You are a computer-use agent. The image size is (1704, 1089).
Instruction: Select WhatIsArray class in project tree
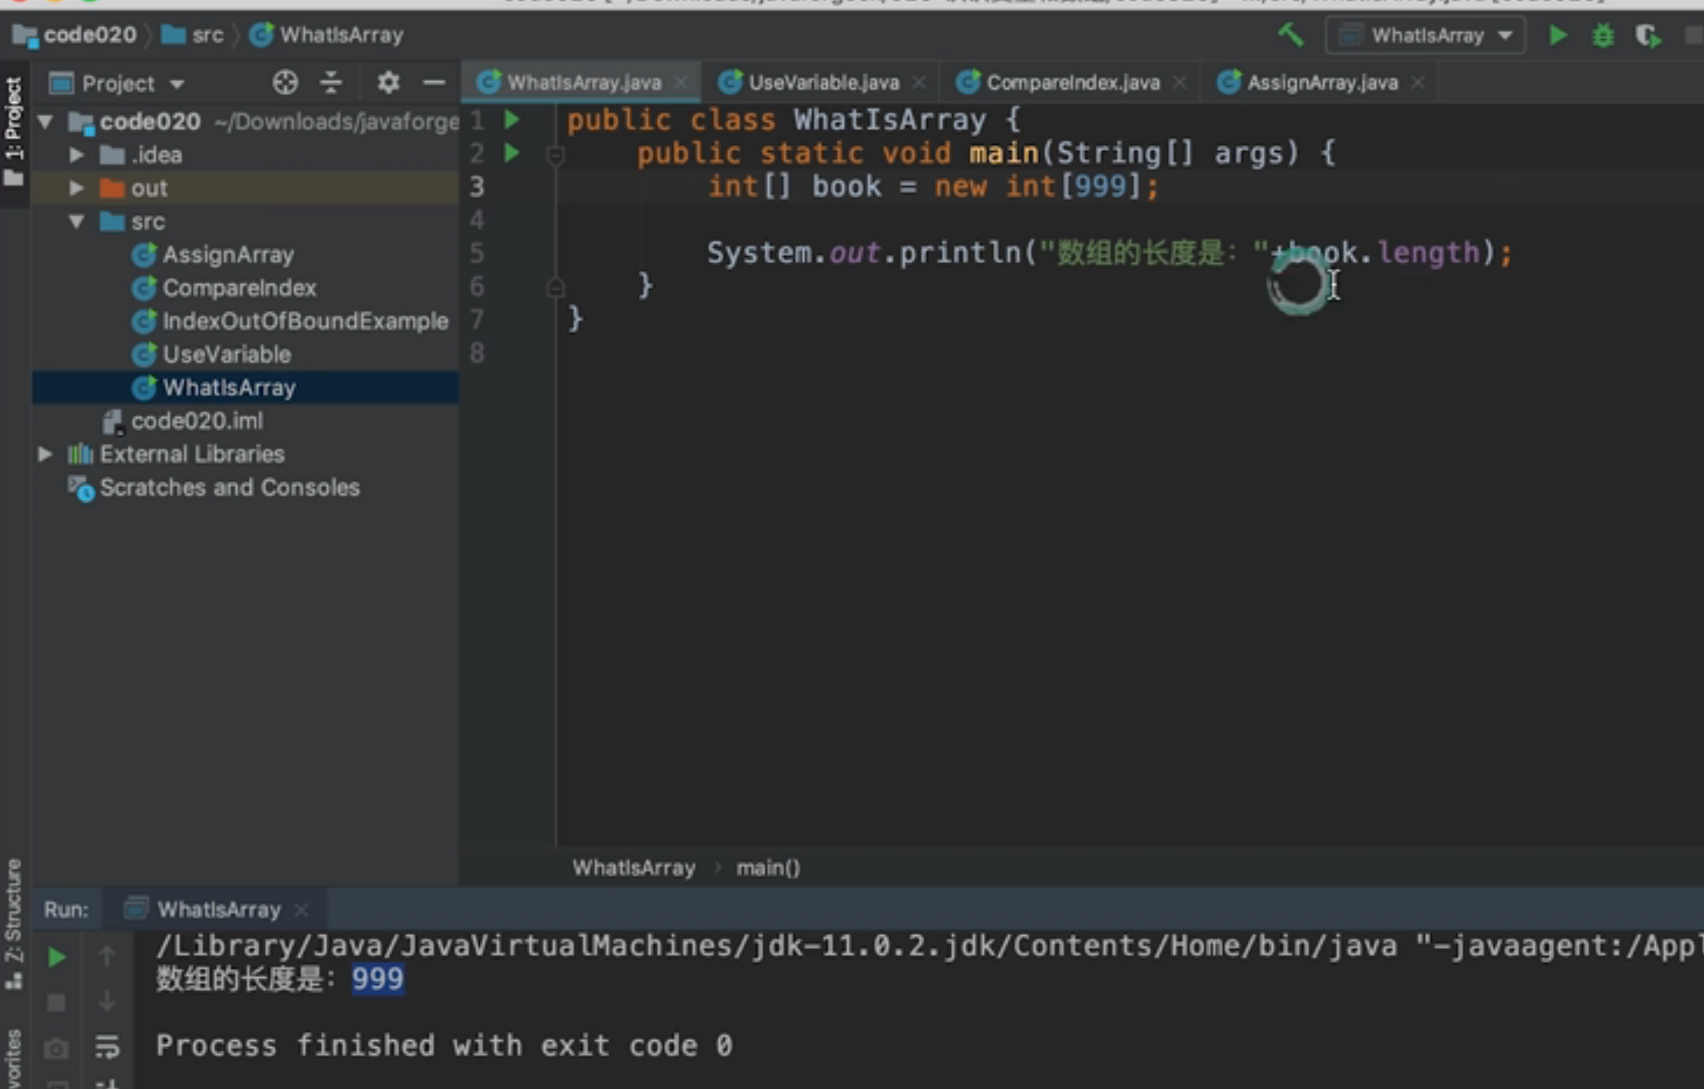tap(229, 387)
